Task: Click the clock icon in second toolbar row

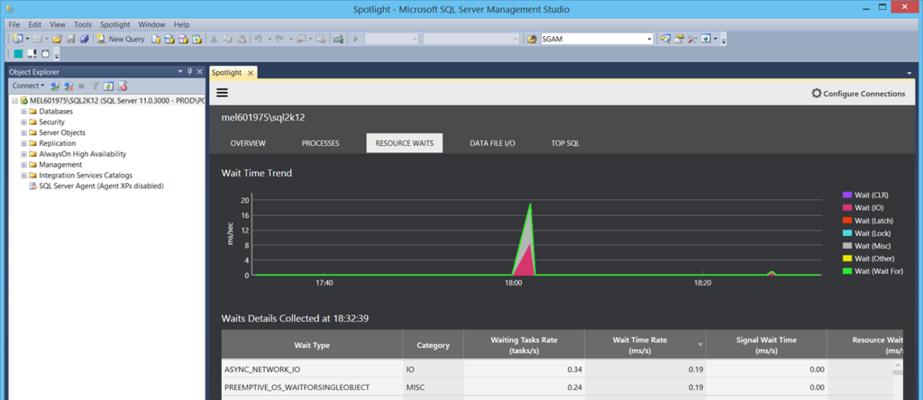Action: [45, 54]
